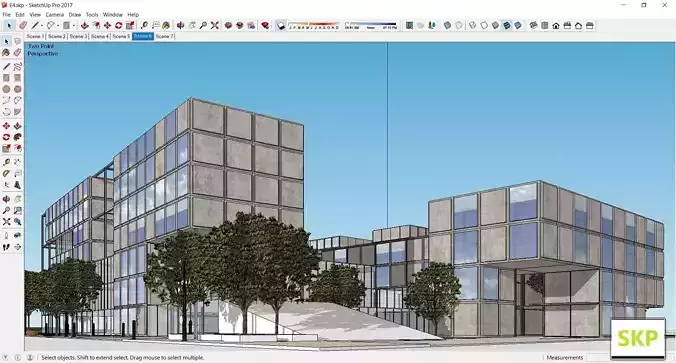676x363 pixels.
Task: Enable Shaded face style
Action: tap(495, 25)
